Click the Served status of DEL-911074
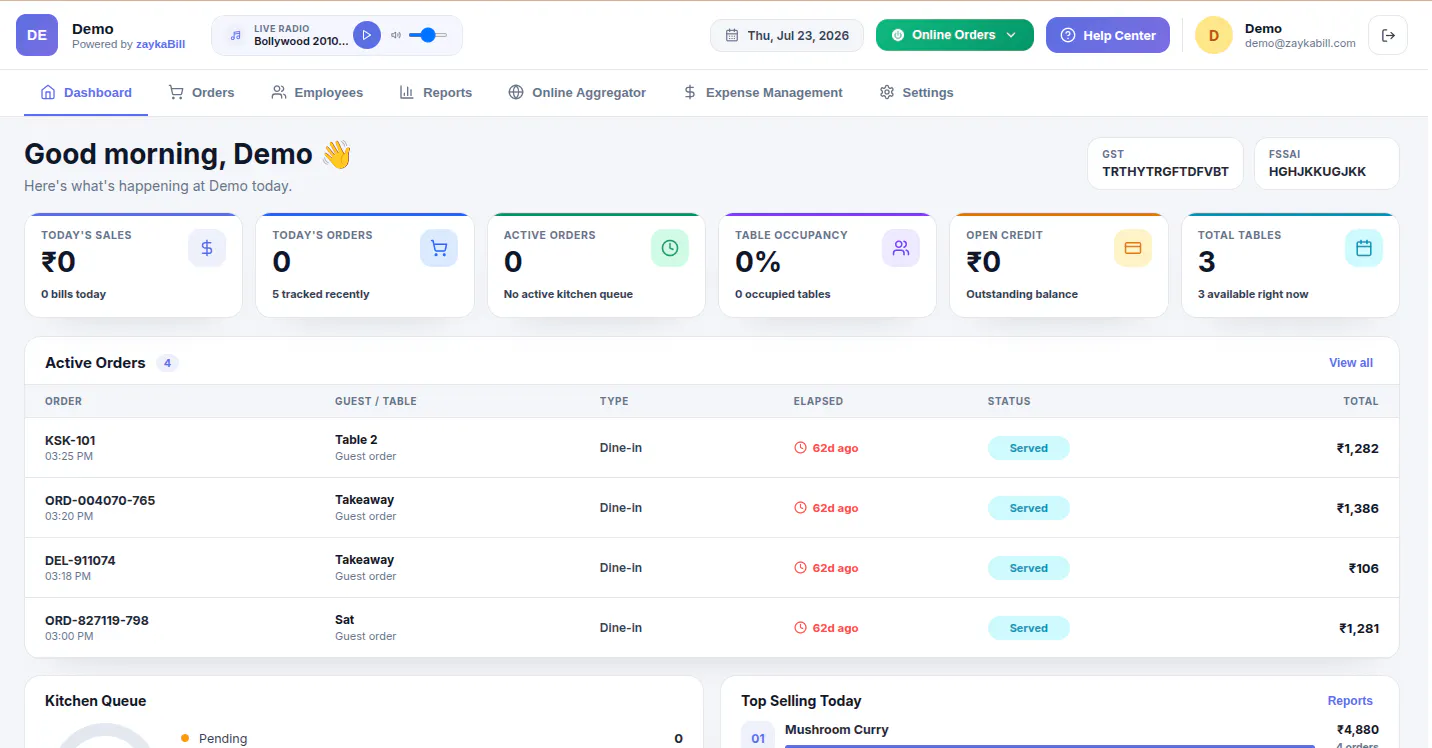 coord(1029,568)
